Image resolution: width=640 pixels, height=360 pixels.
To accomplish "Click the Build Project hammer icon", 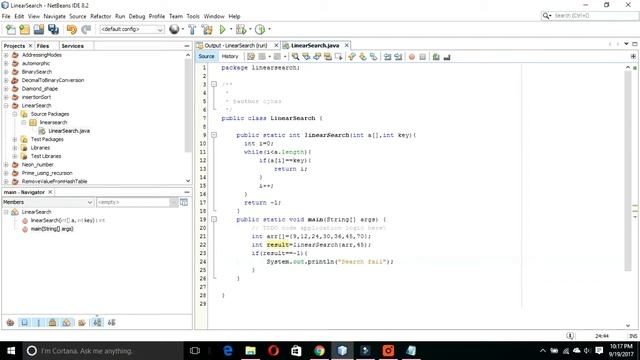I will pyautogui.click(x=192, y=29).
